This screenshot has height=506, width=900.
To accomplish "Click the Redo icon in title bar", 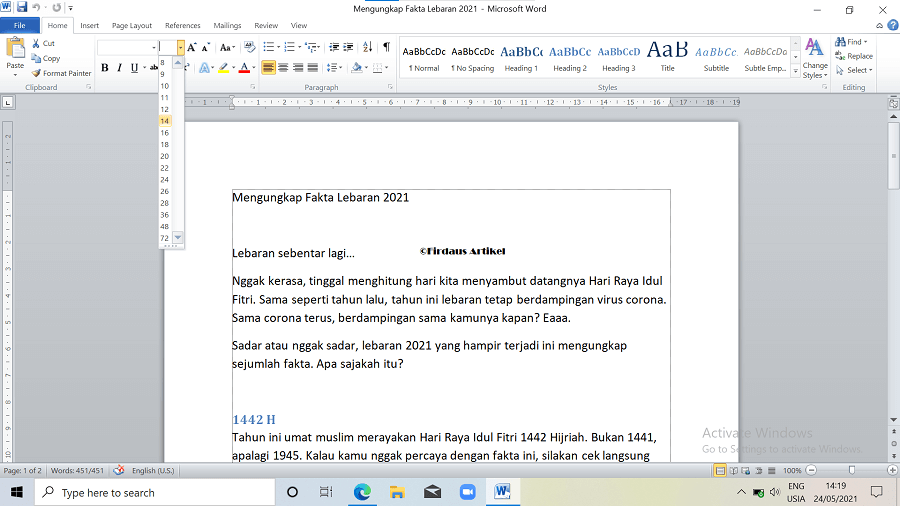I will pos(56,7).
